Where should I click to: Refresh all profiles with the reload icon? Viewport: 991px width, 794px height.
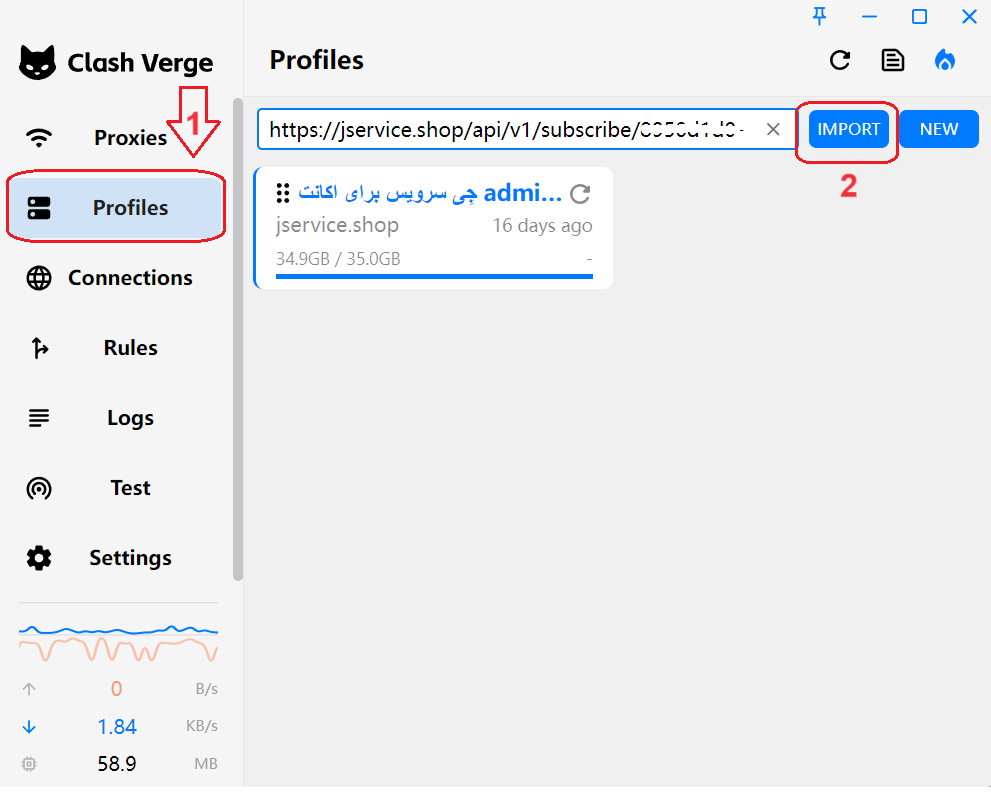point(840,60)
